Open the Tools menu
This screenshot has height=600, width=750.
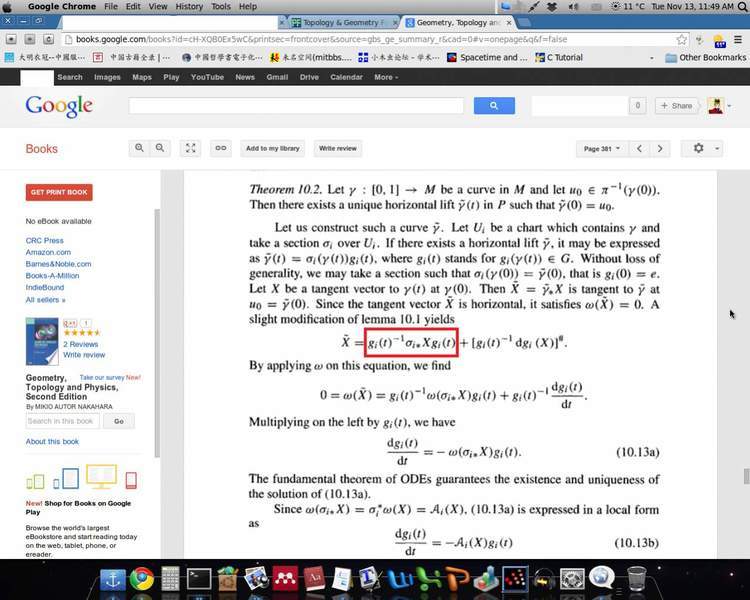[221, 6]
